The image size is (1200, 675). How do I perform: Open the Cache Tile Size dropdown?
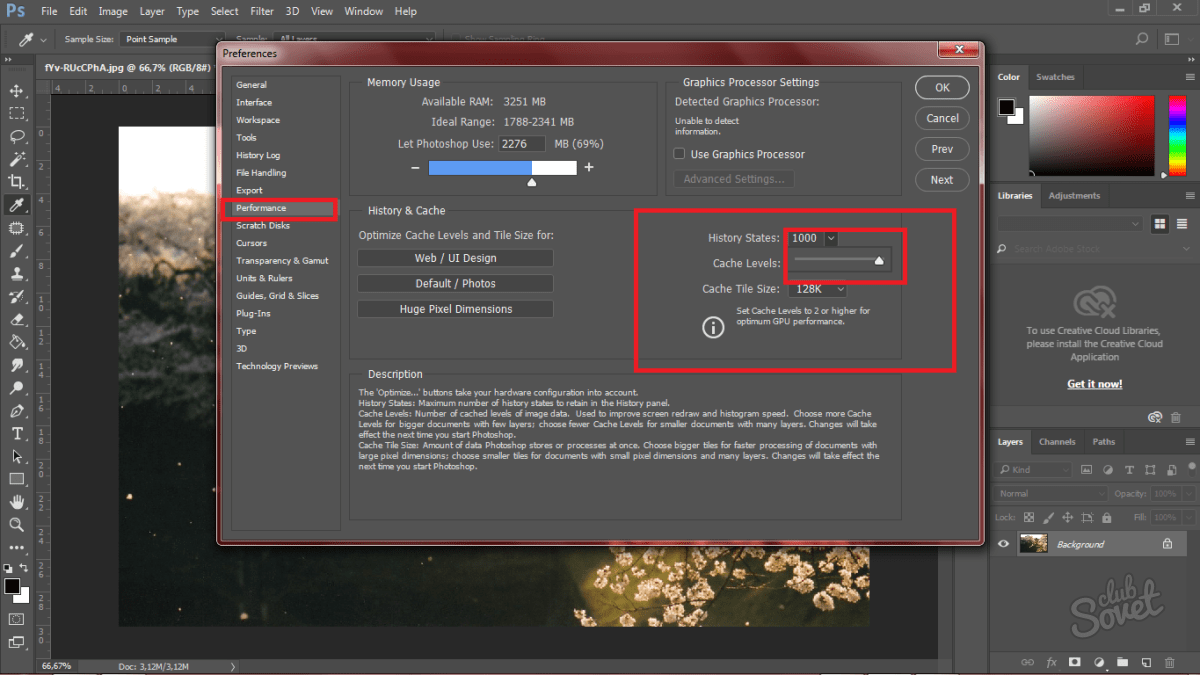[818, 289]
